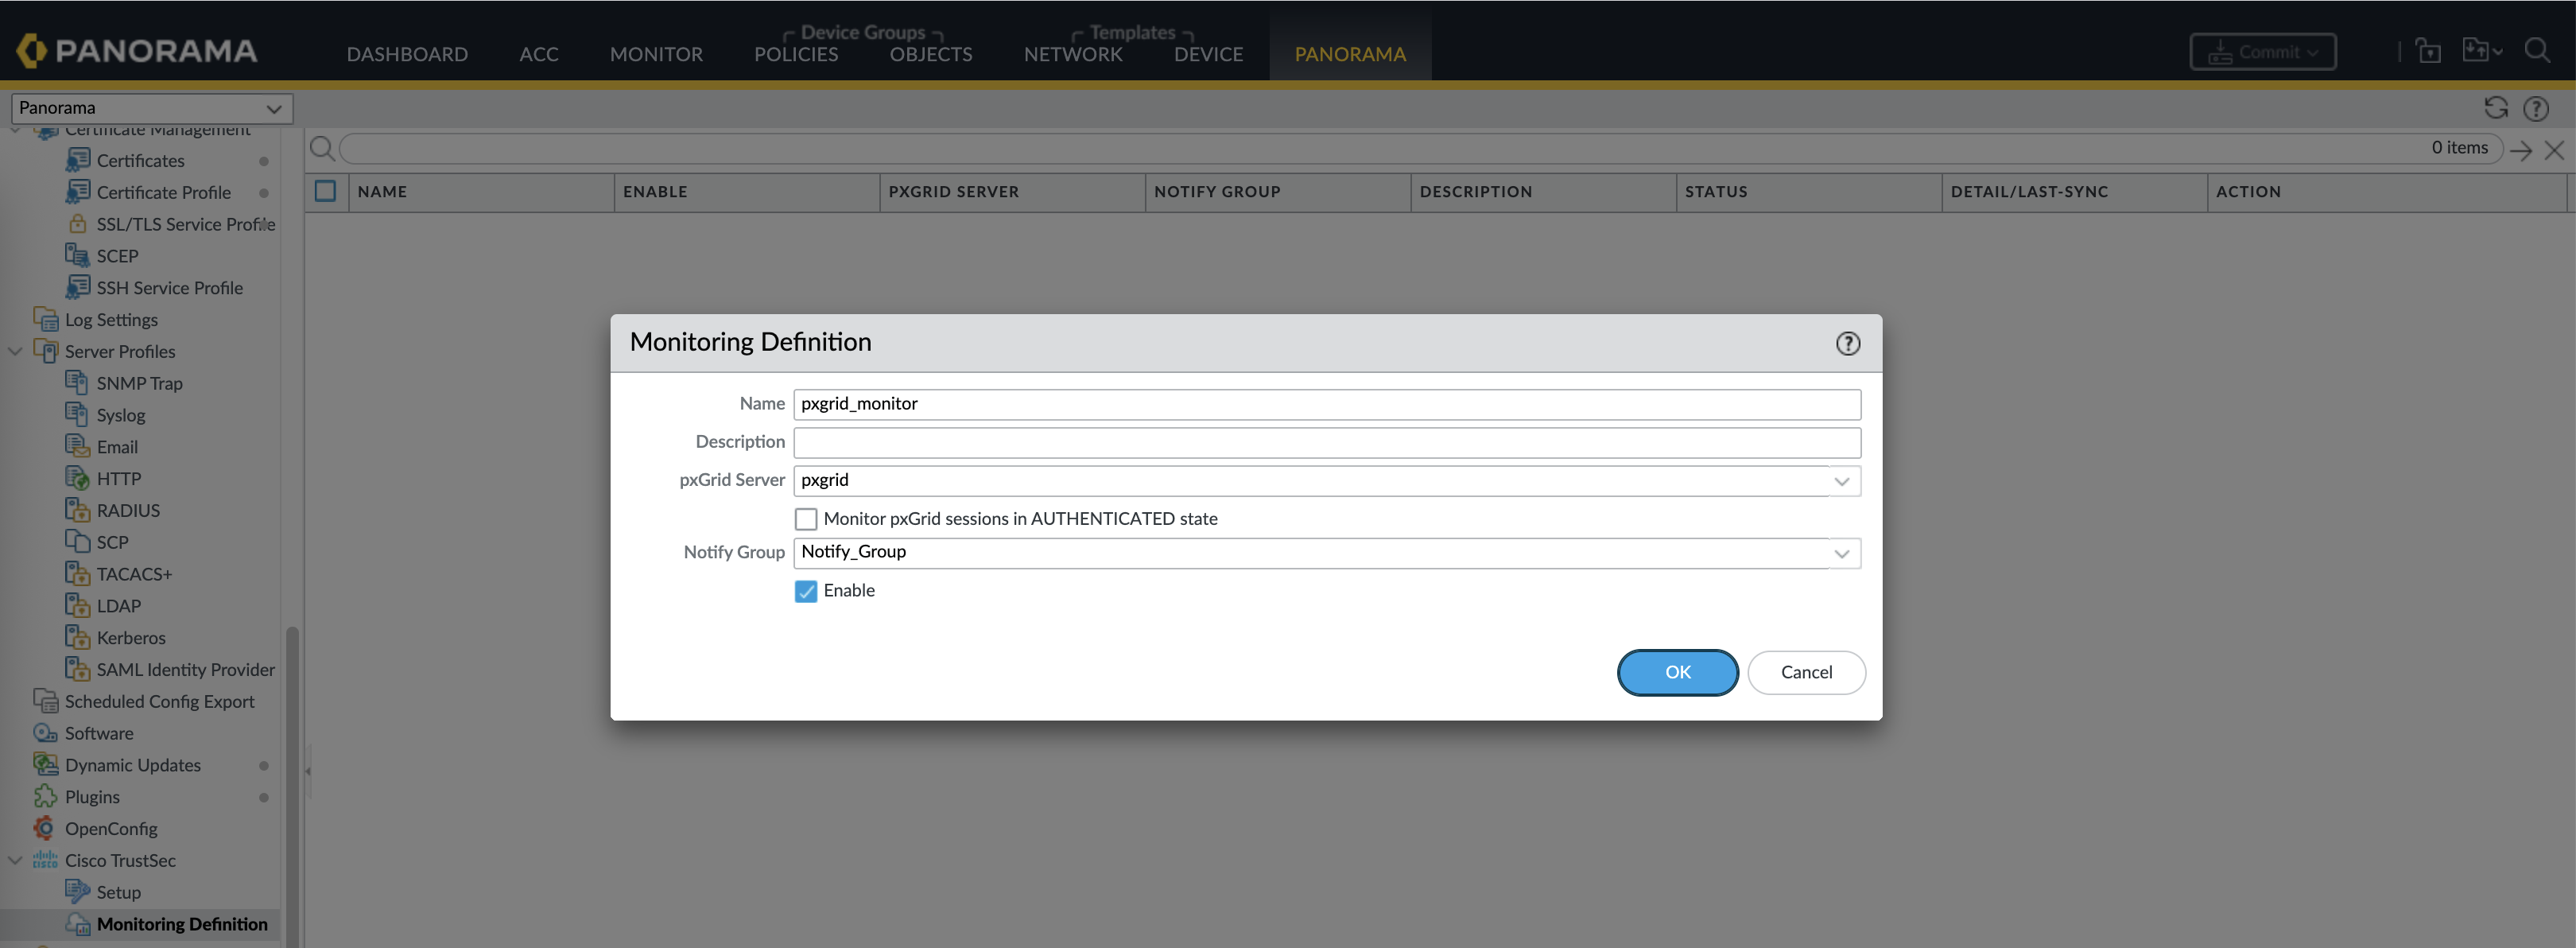Tick the select-all checkbox in the table header
Screen dimensions: 2576x948
point(325,191)
